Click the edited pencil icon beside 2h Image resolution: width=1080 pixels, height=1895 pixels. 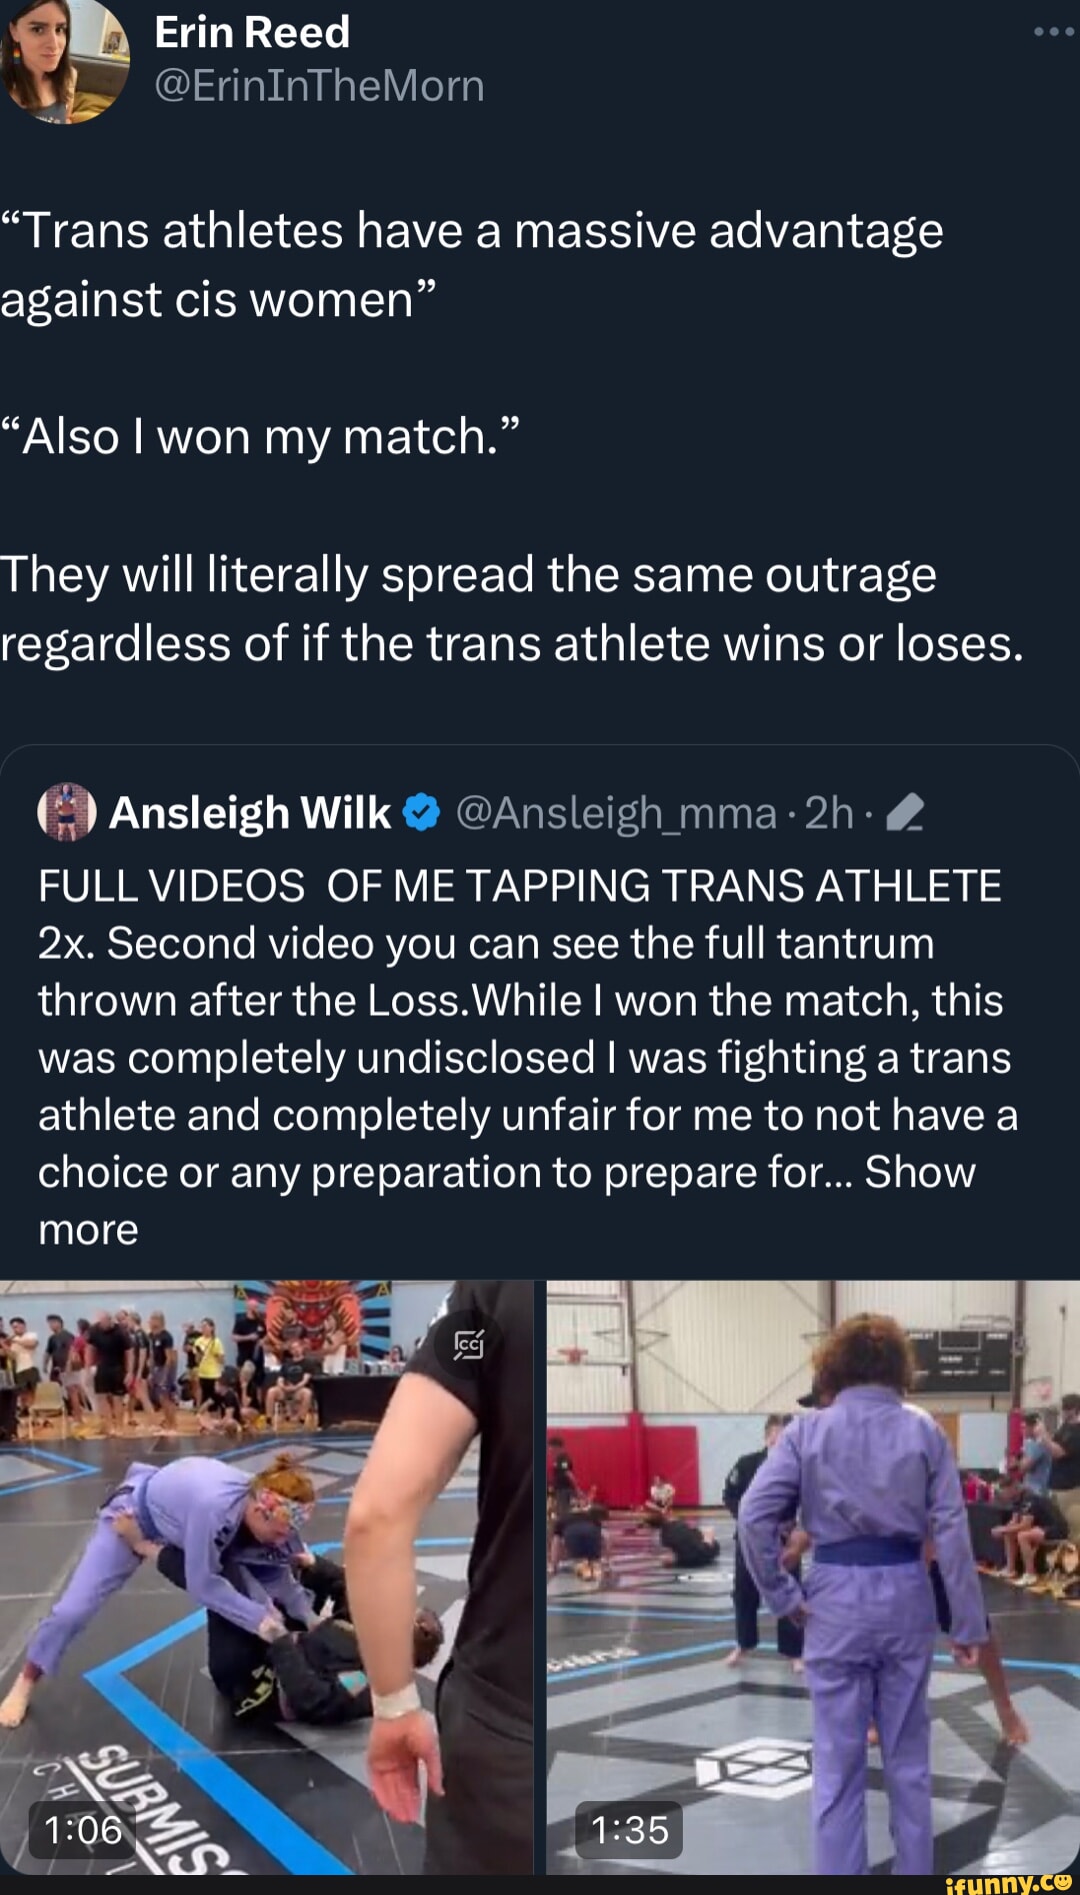coord(904,813)
